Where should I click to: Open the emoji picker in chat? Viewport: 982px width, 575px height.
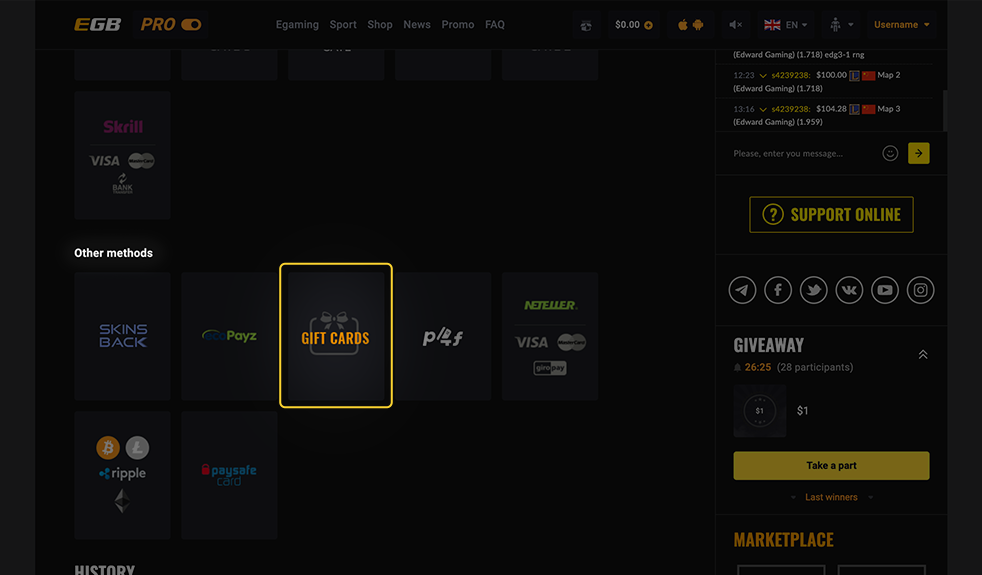click(890, 153)
